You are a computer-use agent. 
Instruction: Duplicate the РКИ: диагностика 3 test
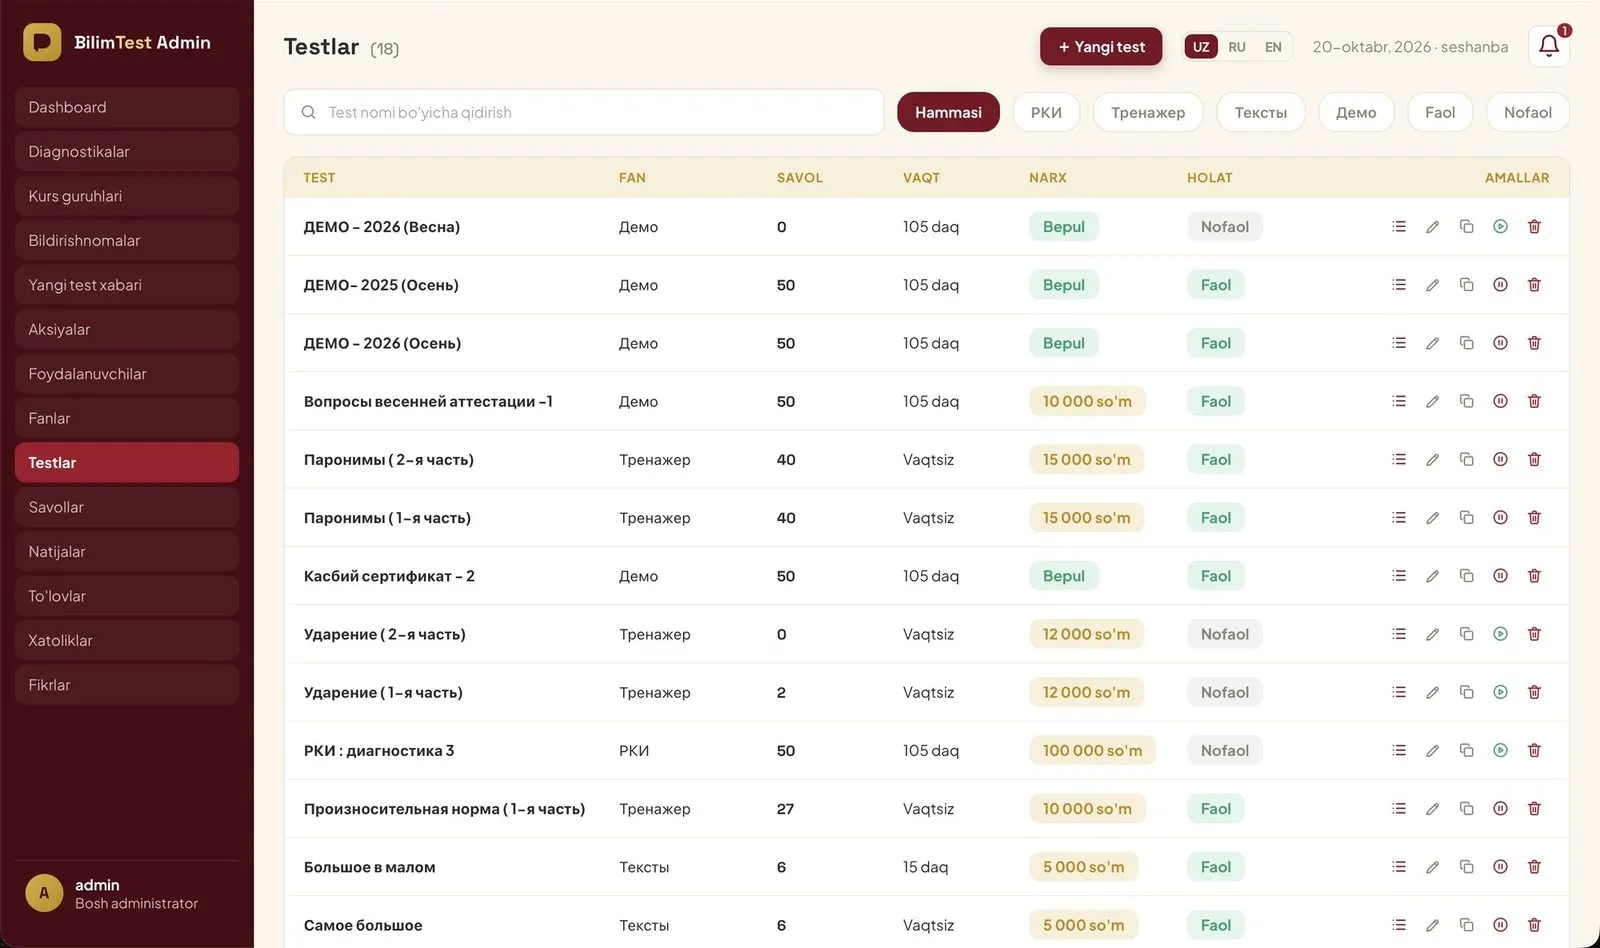click(1466, 750)
